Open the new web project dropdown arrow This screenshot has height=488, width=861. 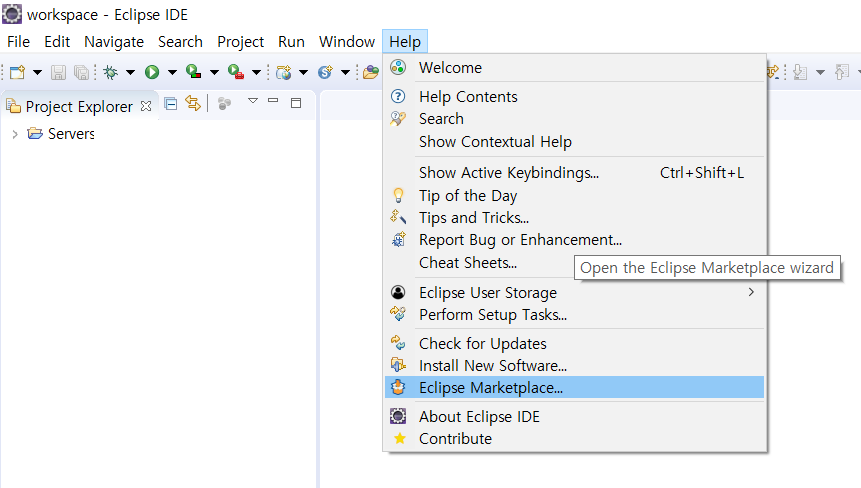coord(303,72)
